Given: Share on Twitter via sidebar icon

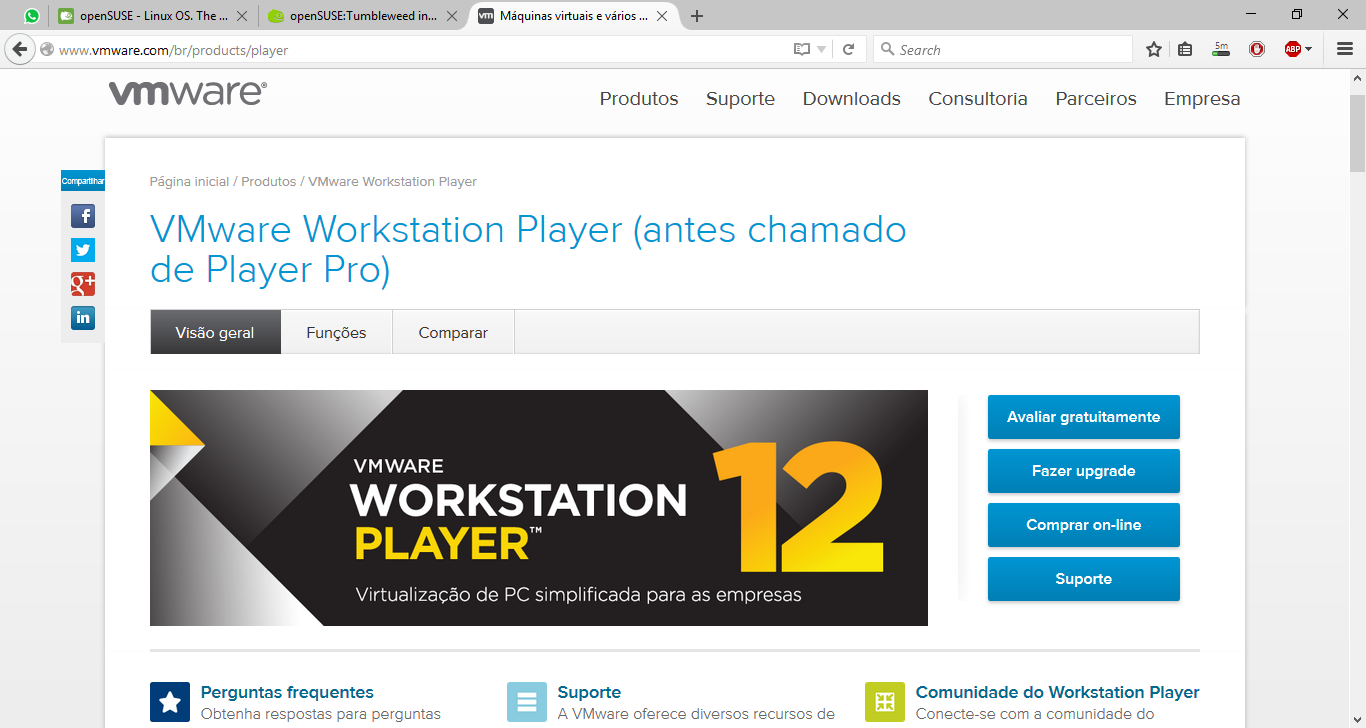Looking at the screenshot, I should (83, 250).
